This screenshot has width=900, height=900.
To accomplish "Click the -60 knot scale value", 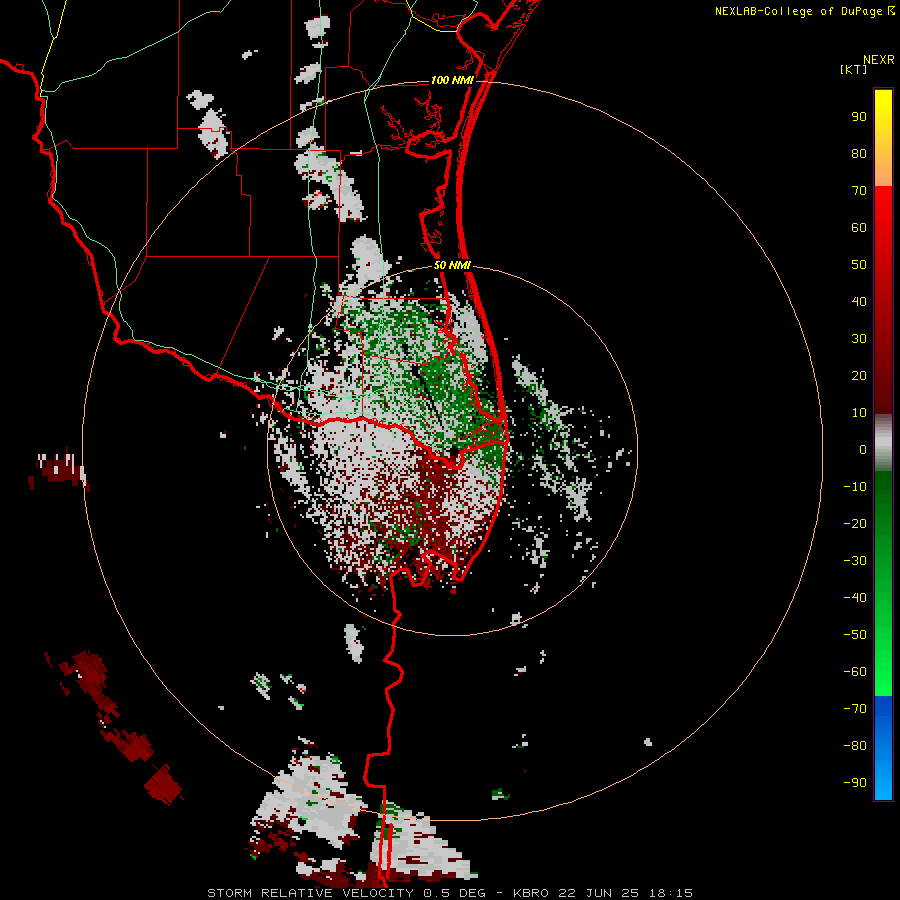I will (x=855, y=672).
